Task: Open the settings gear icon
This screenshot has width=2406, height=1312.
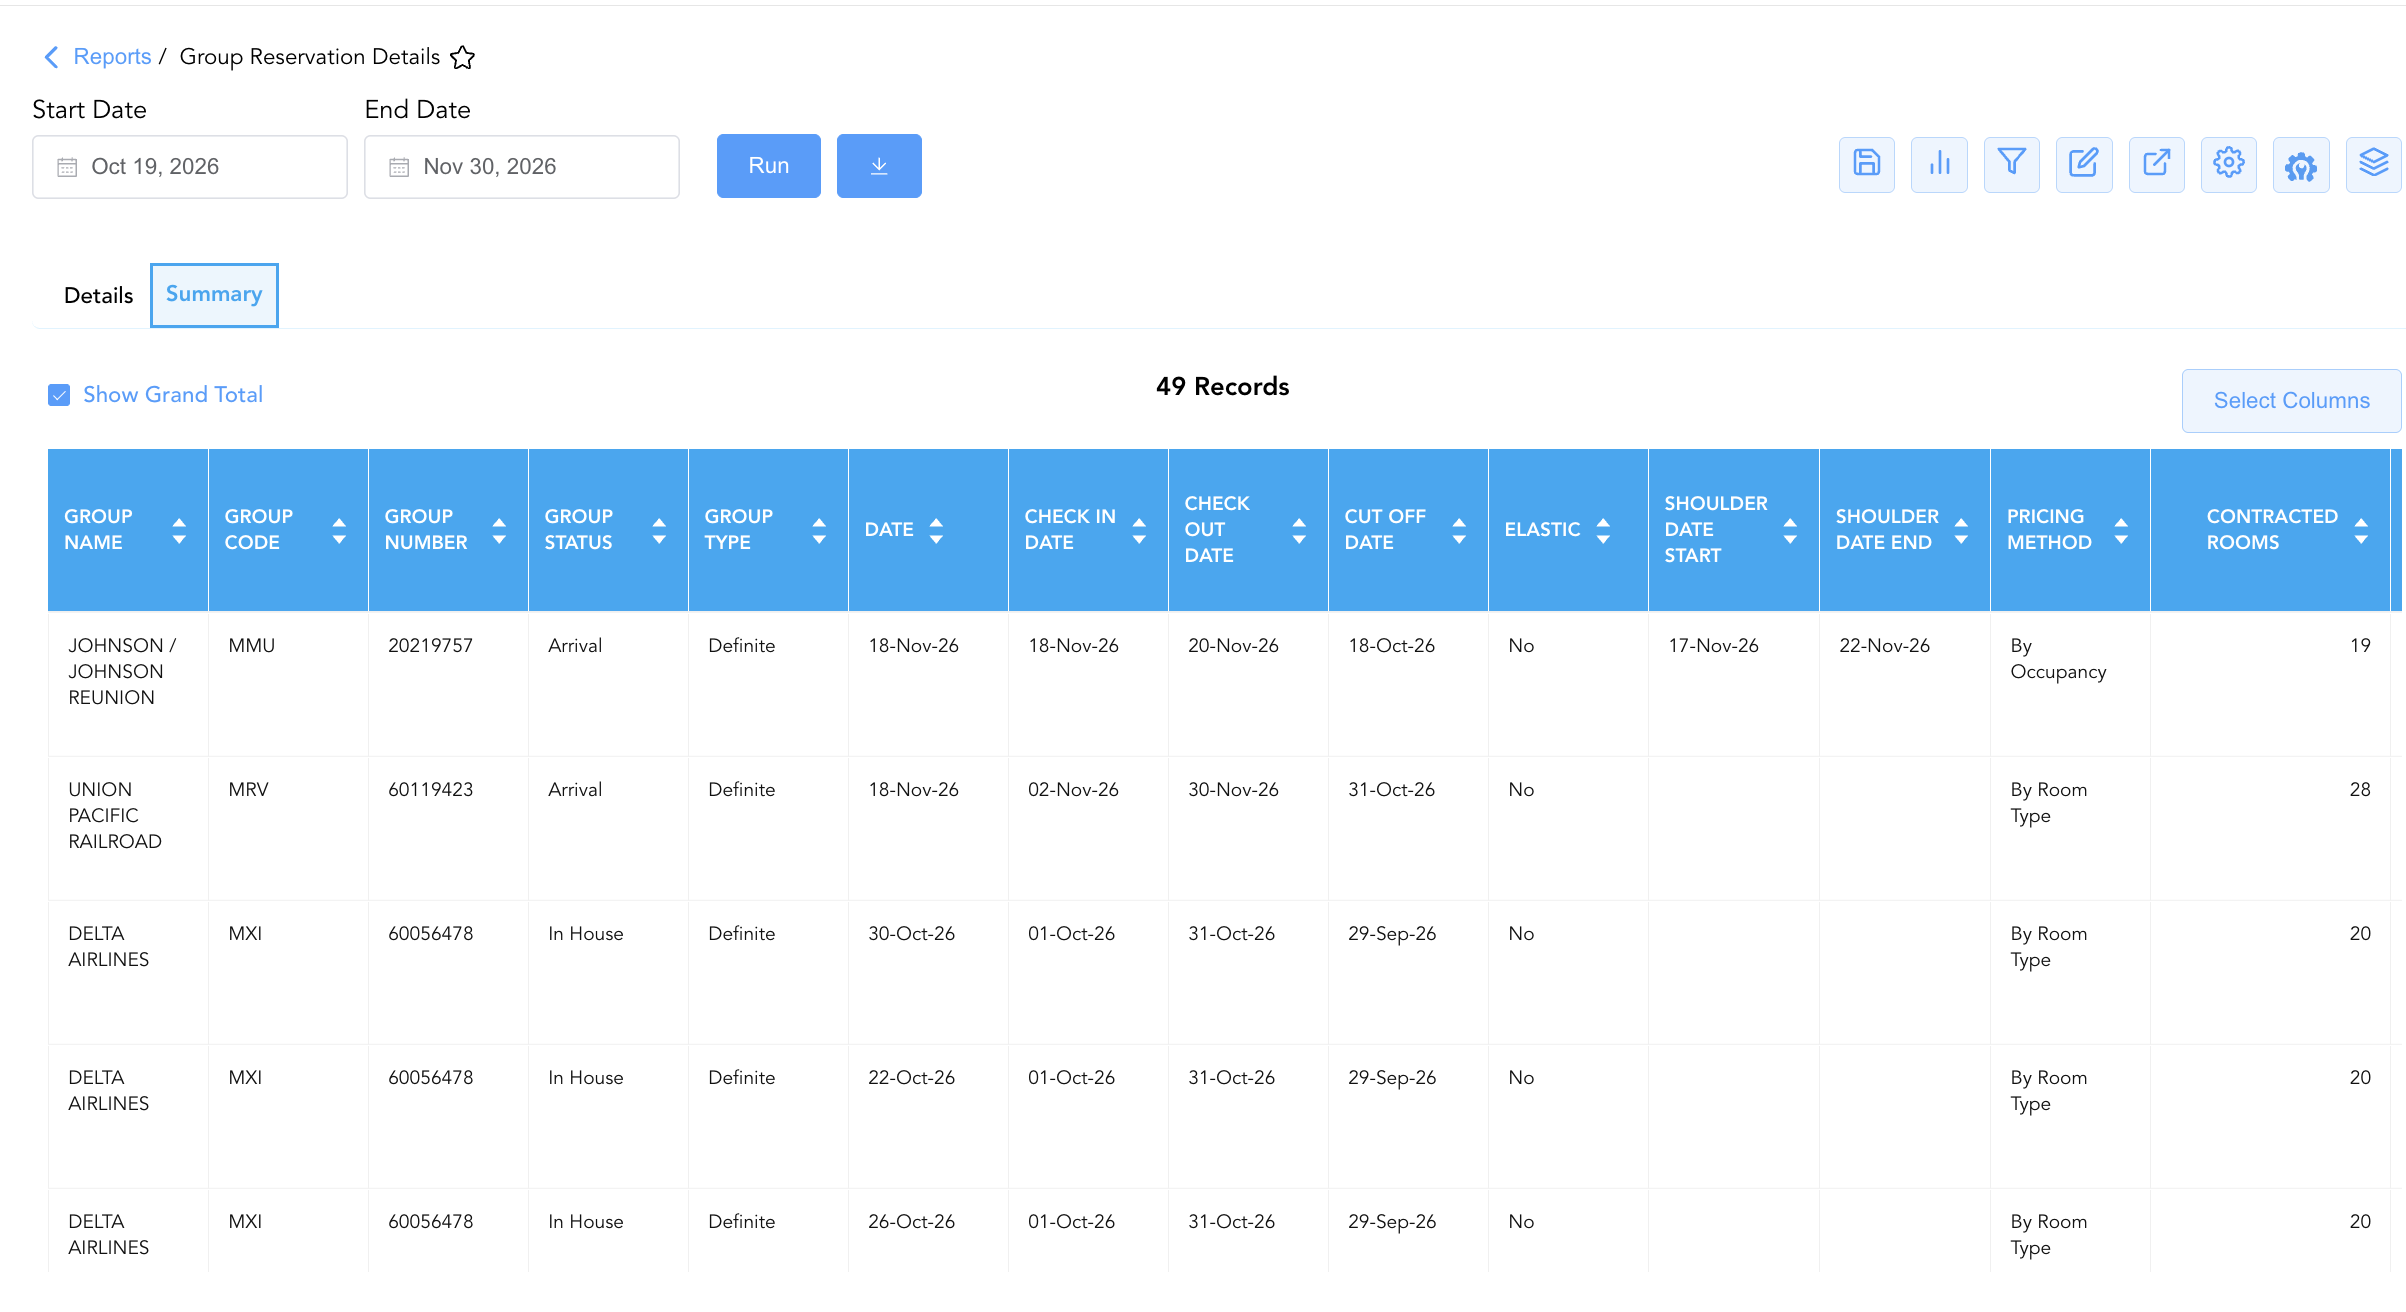Action: [2229, 164]
